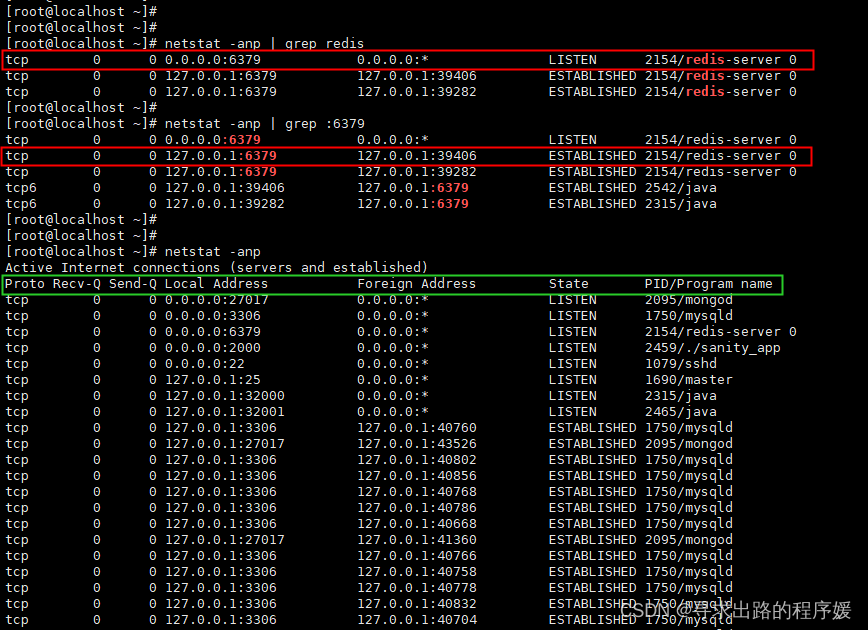Select local address 0.0.0.0:3306
This screenshot has height=630, width=868.
point(213,316)
